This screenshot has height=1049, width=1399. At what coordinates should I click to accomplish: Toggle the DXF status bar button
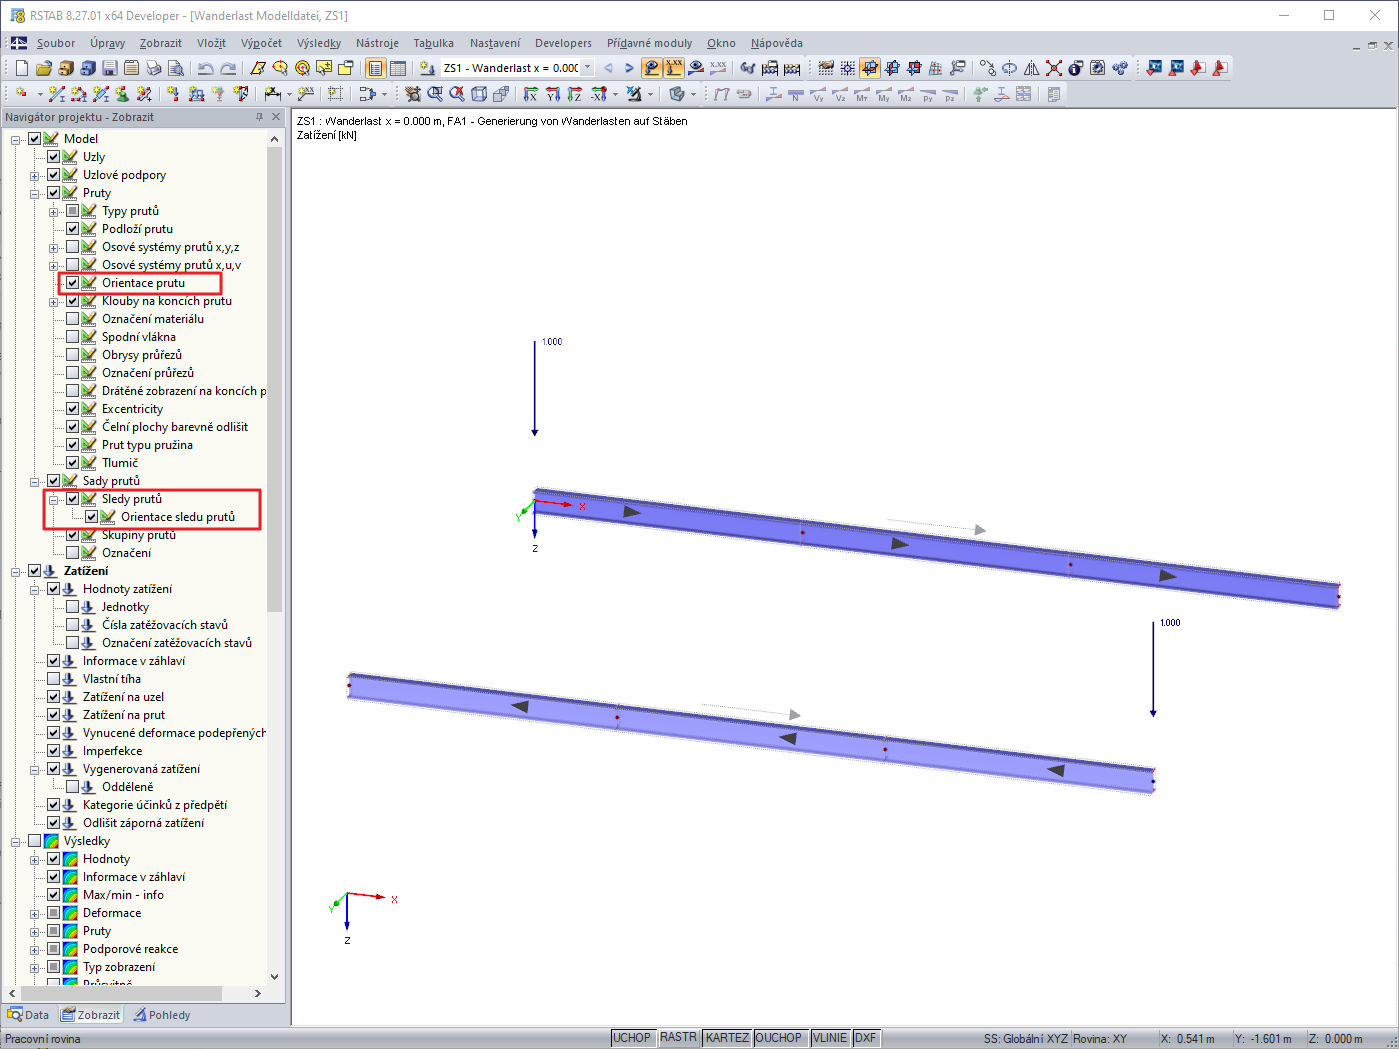[x=866, y=1038]
